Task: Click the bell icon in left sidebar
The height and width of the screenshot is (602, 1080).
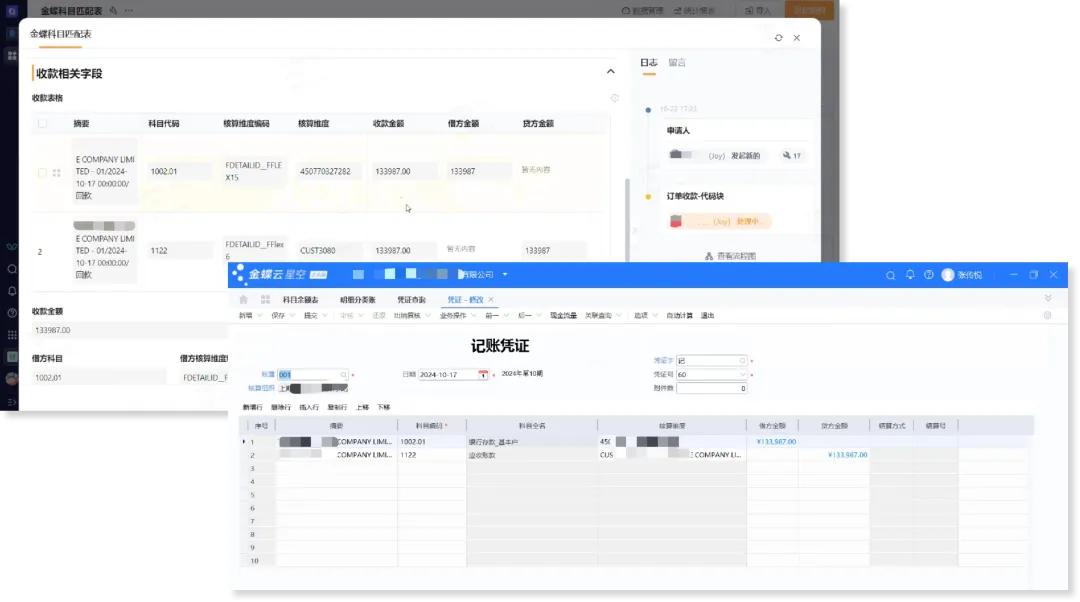Action: [x=12, y=291]
